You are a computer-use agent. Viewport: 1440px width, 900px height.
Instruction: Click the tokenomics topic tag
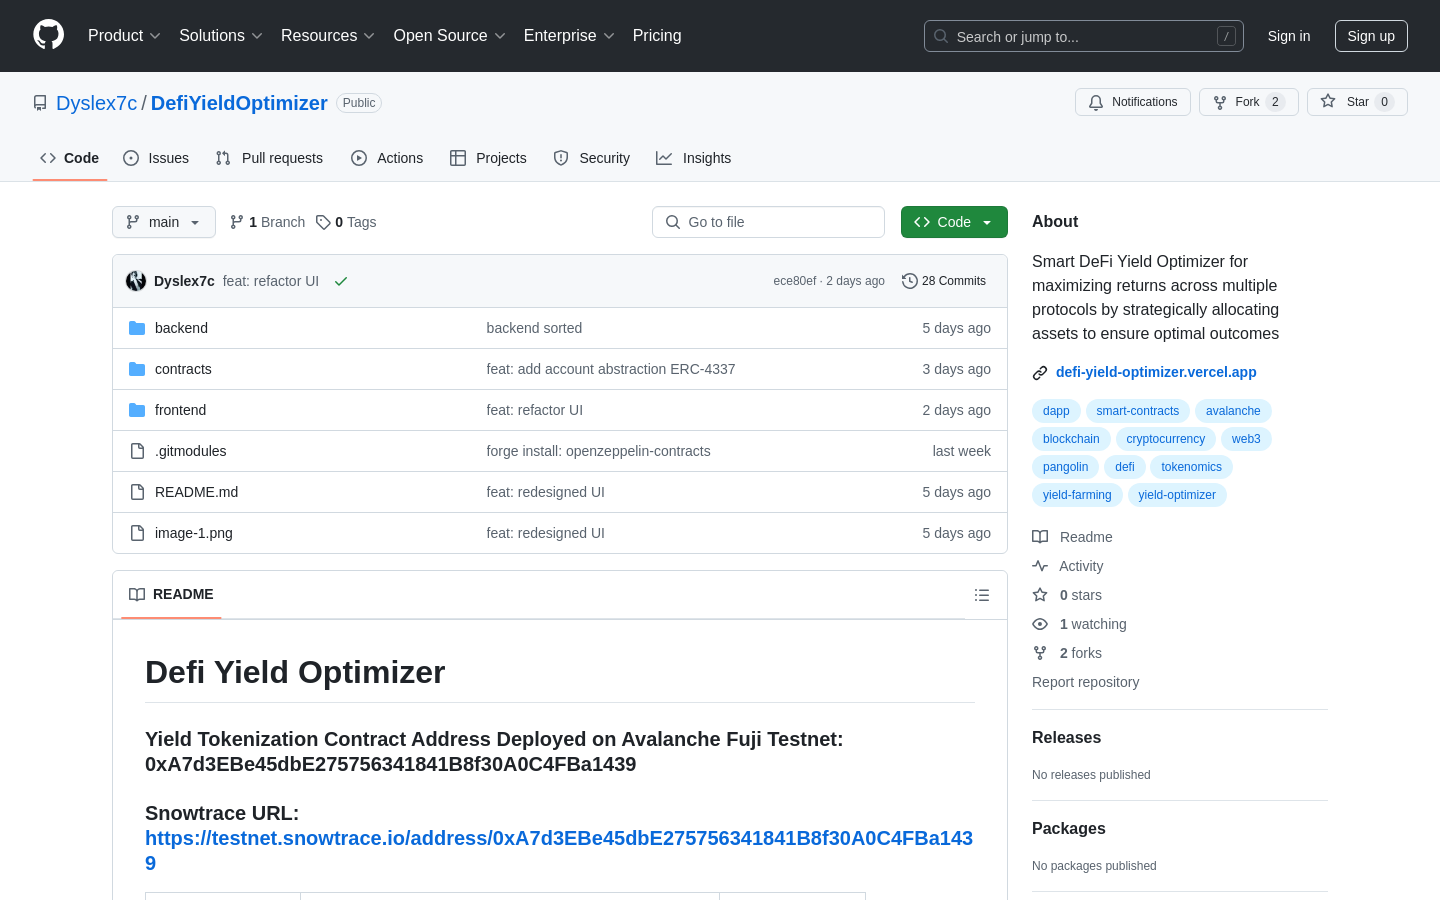click(x=1191, y=467)
